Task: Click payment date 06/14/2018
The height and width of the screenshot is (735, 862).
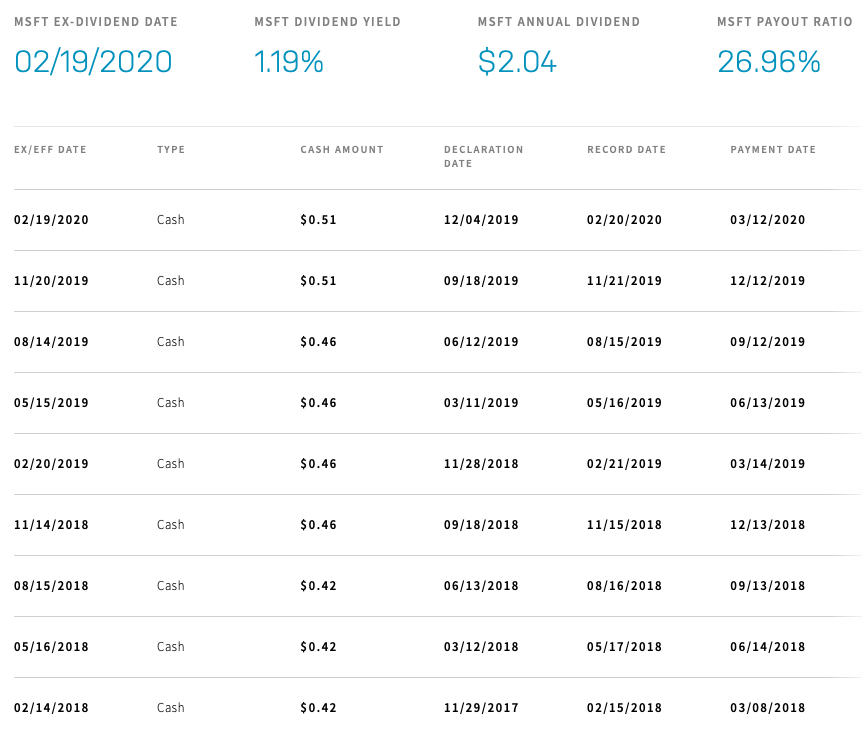Action: click(x=767, y=647)
